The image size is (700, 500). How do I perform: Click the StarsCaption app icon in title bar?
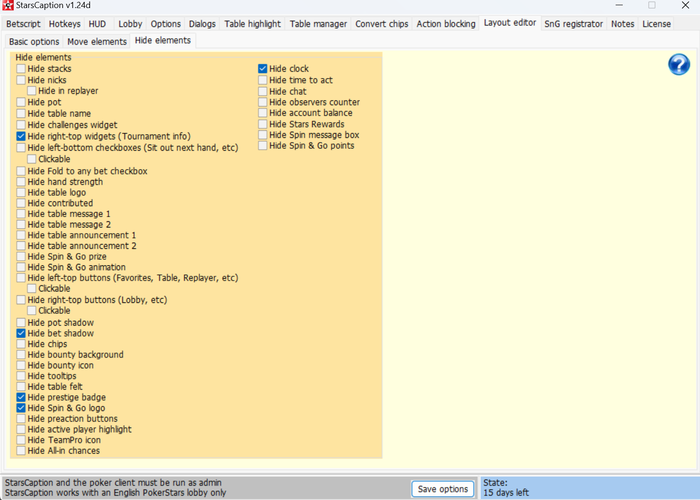coord(8,6)
